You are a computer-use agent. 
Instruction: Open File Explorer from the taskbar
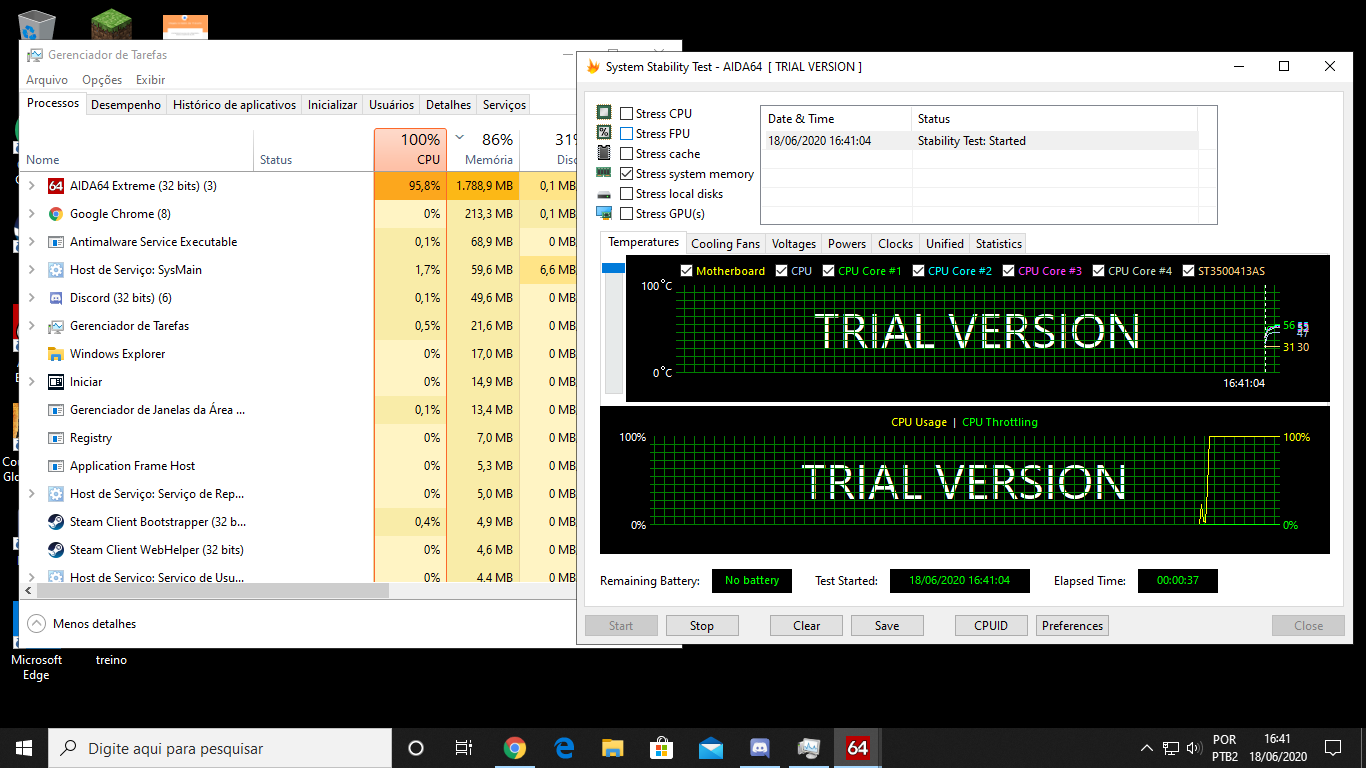[613, 748]
